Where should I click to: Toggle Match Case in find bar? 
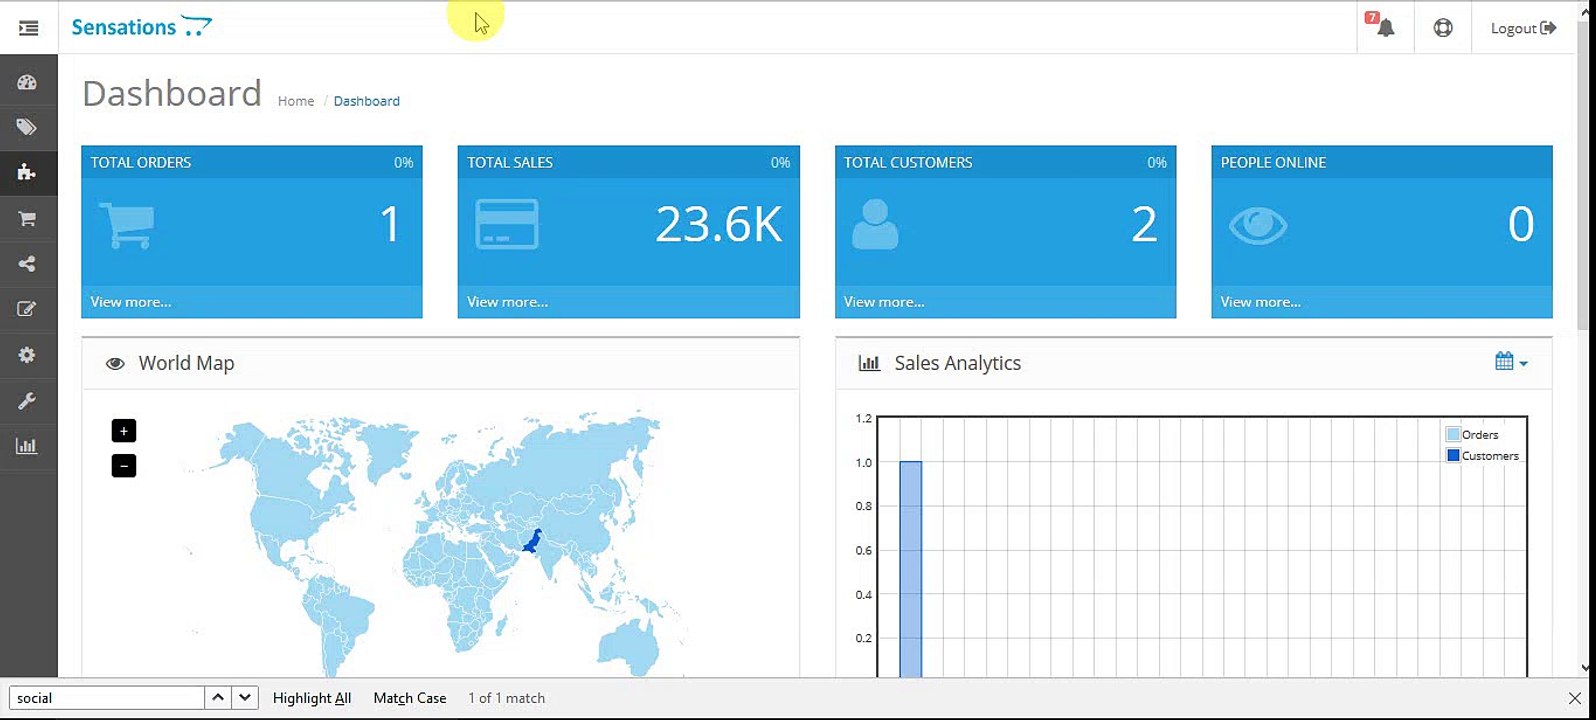click(409, 698)
